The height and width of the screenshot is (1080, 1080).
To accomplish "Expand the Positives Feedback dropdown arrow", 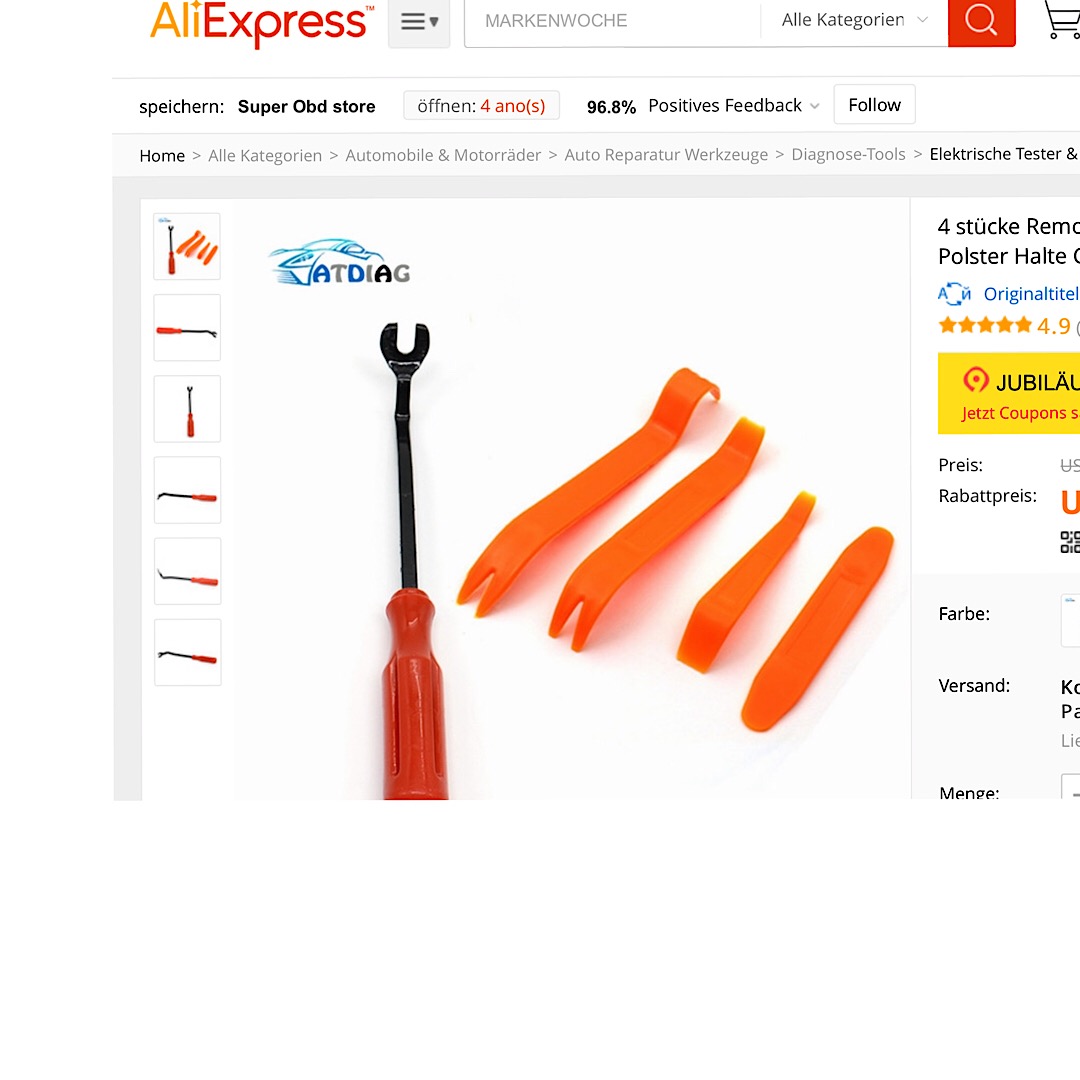I will [815, 106].
